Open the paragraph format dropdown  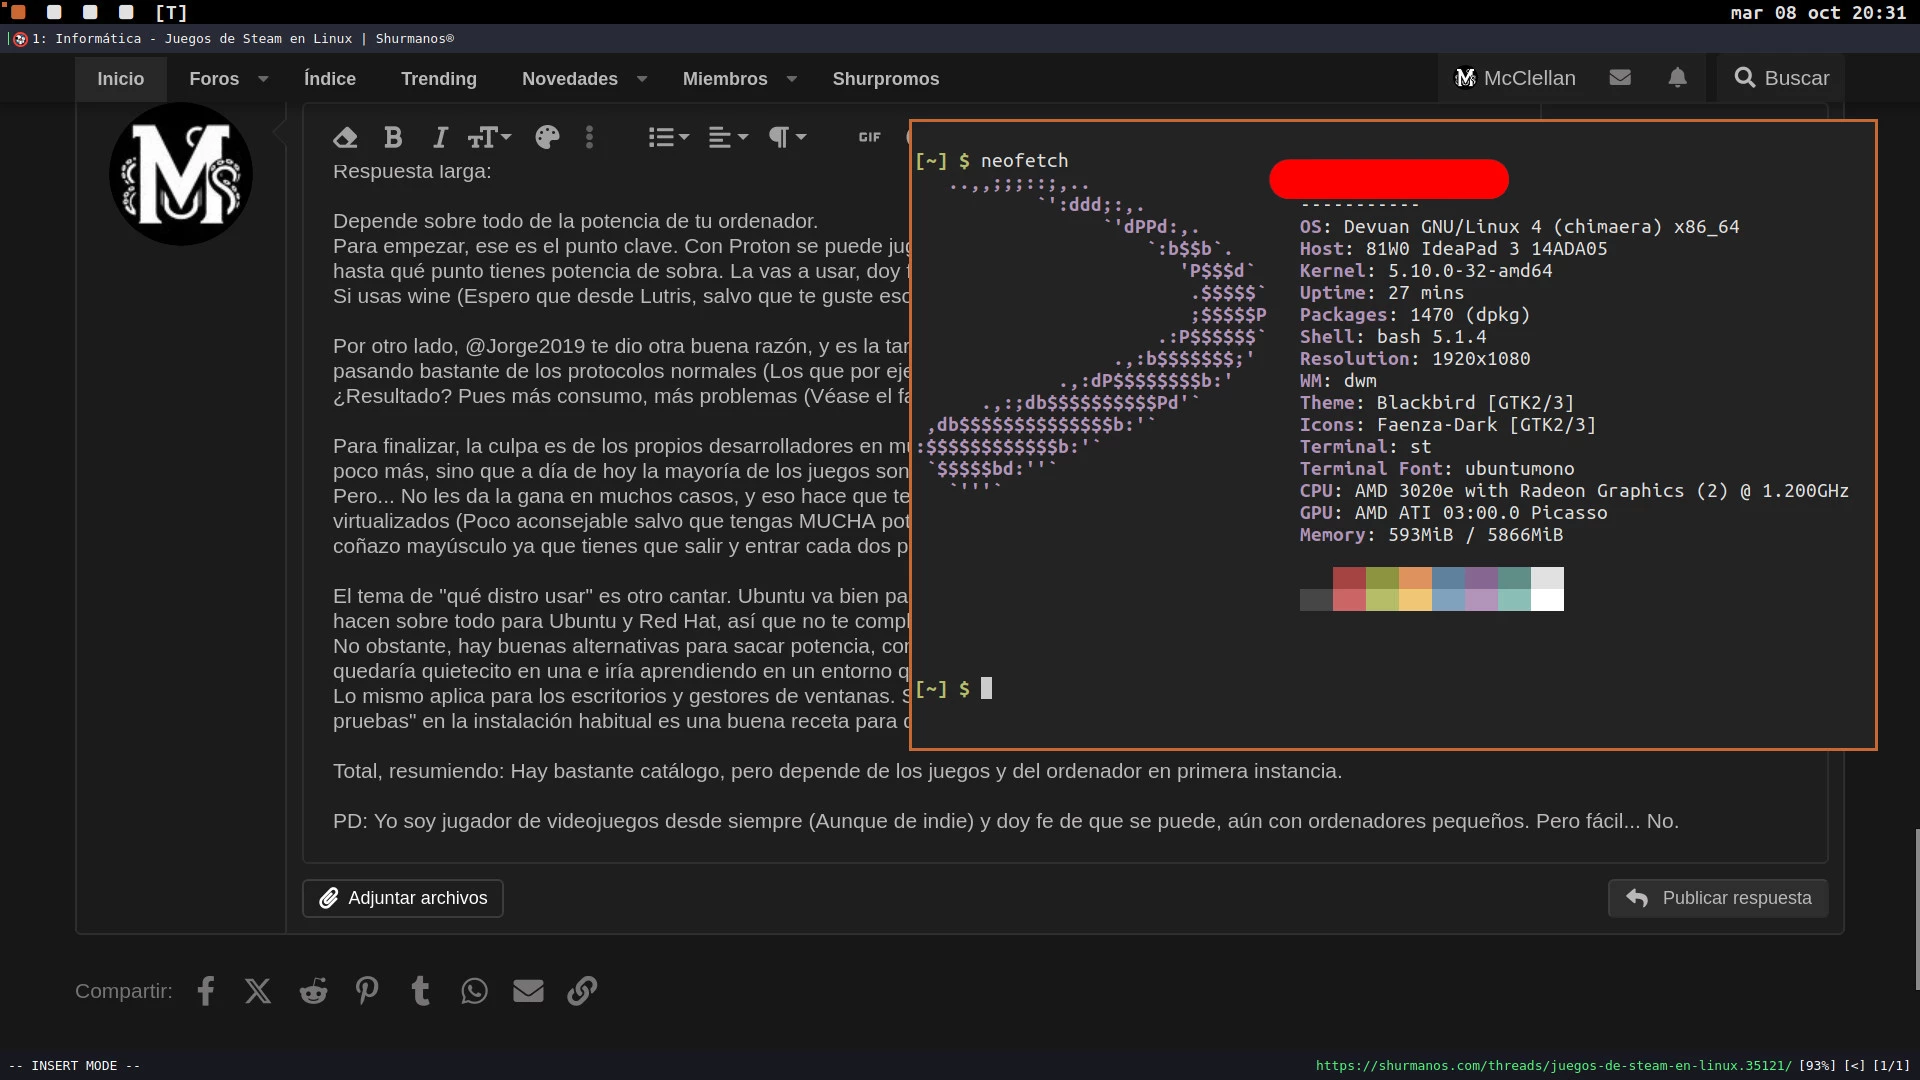(x=787, y=137)
